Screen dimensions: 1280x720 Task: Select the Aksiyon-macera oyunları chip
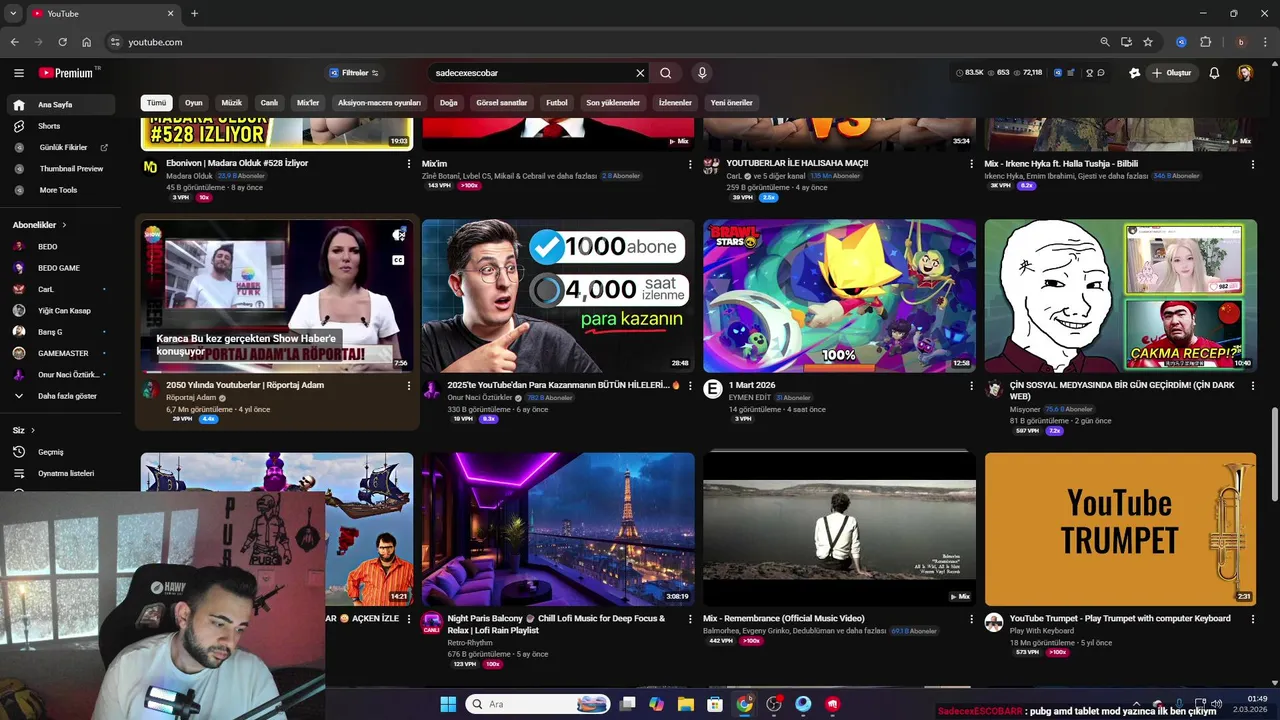[379, 103]
